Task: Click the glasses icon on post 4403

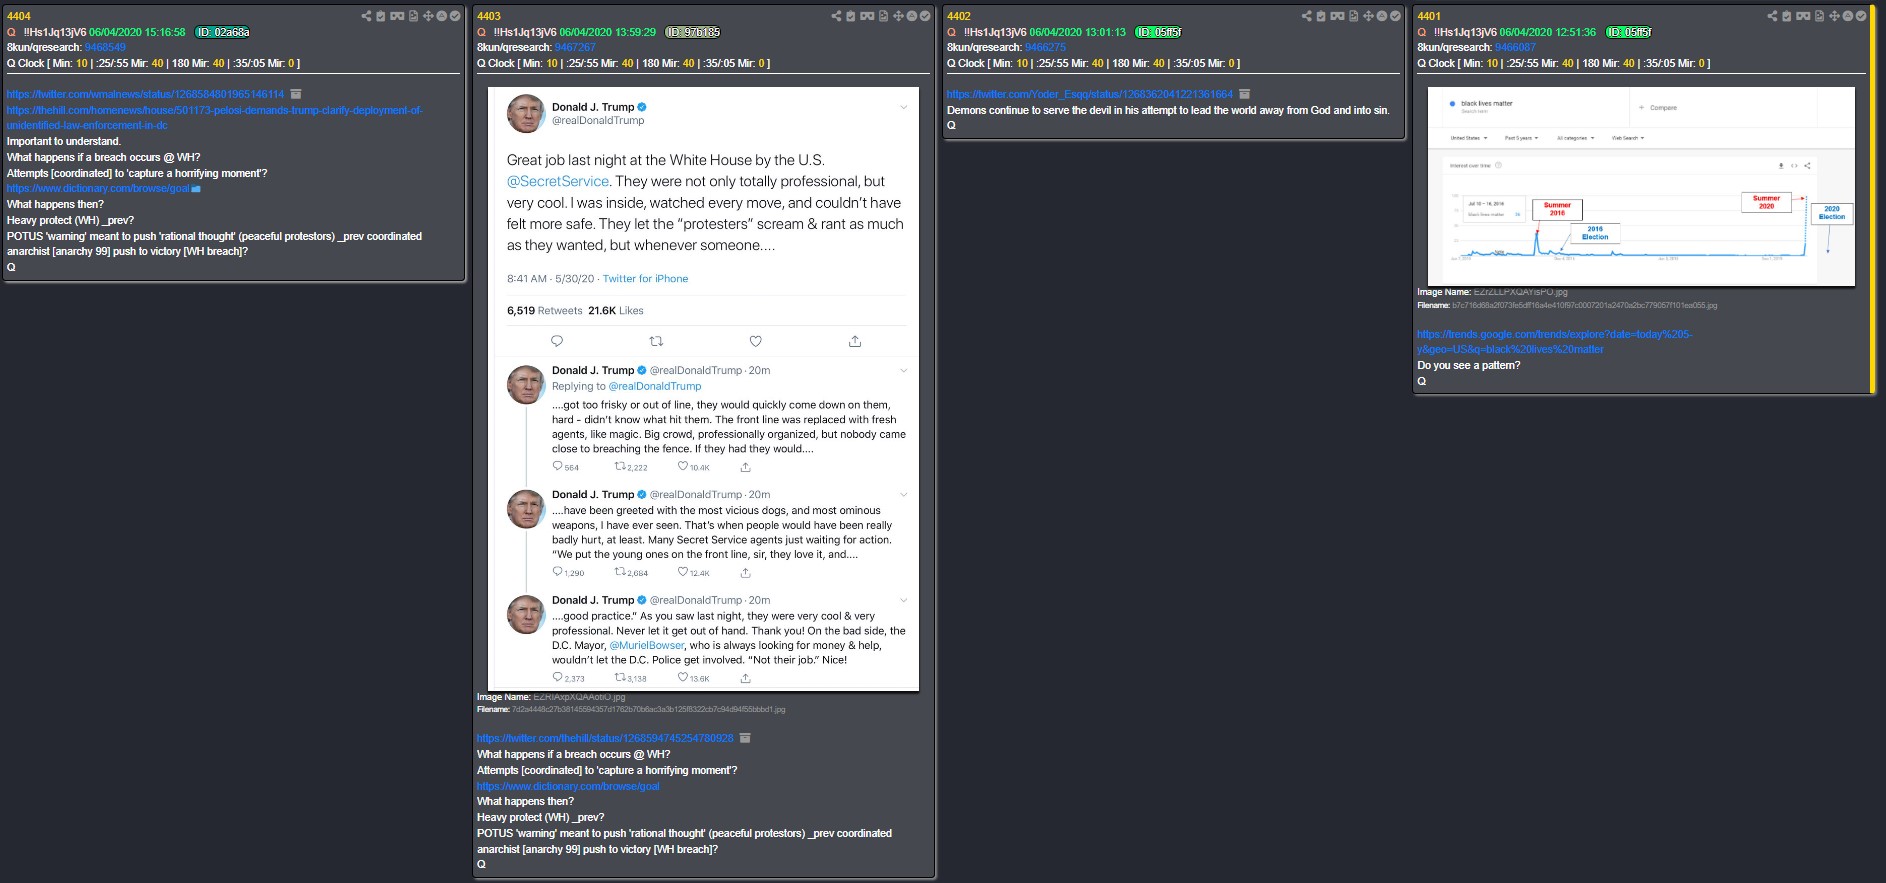Action: (867, 16)
